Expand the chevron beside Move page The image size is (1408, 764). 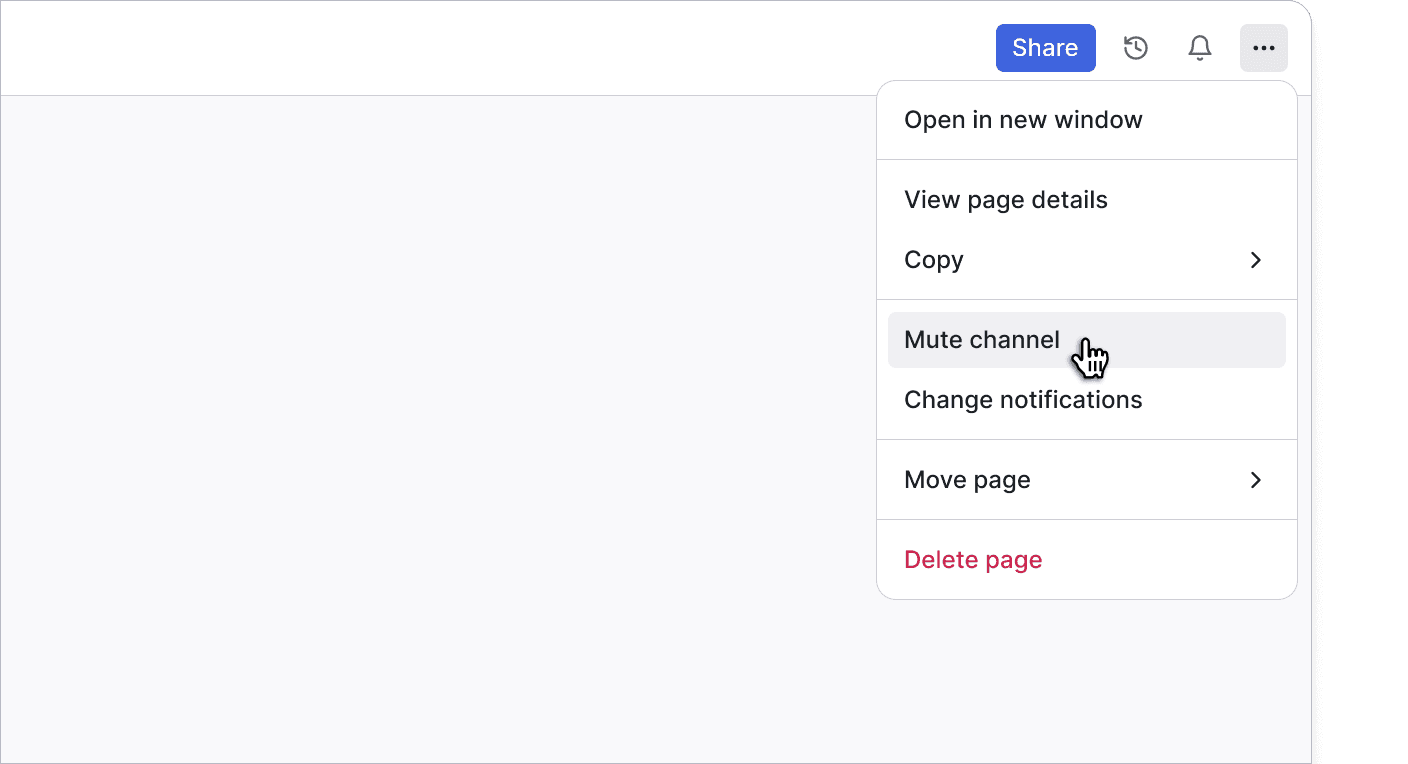click(x=1256, y=480)
